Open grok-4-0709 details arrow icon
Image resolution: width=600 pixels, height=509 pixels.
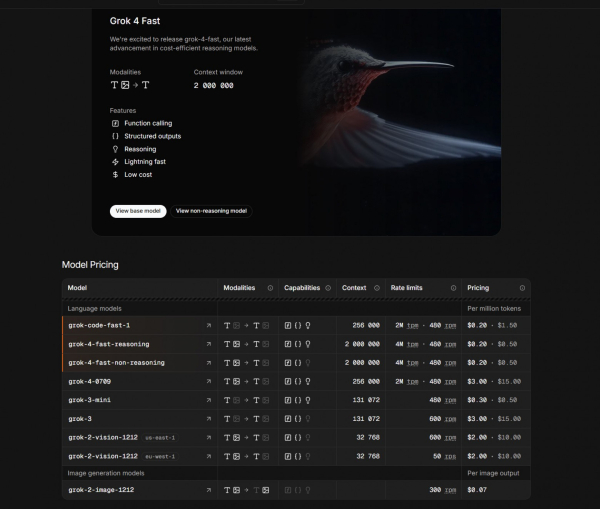coord(209,381)
